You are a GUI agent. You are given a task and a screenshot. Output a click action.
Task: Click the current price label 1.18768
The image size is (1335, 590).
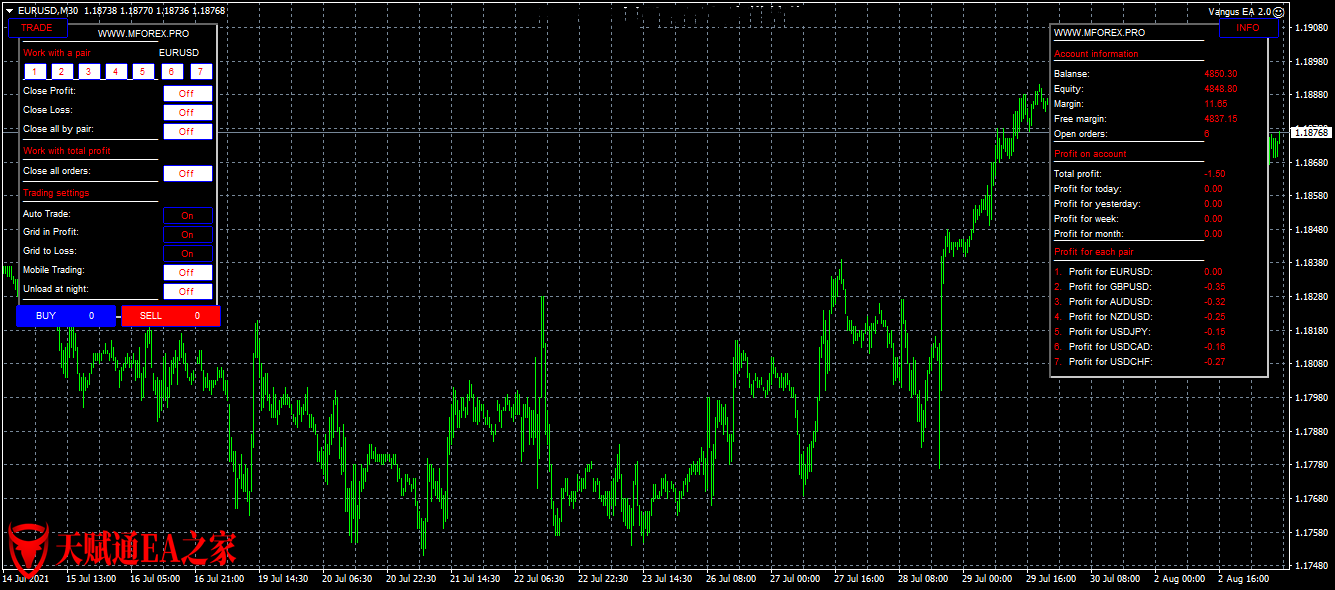pyautogui.click(x=1310, y=132)
